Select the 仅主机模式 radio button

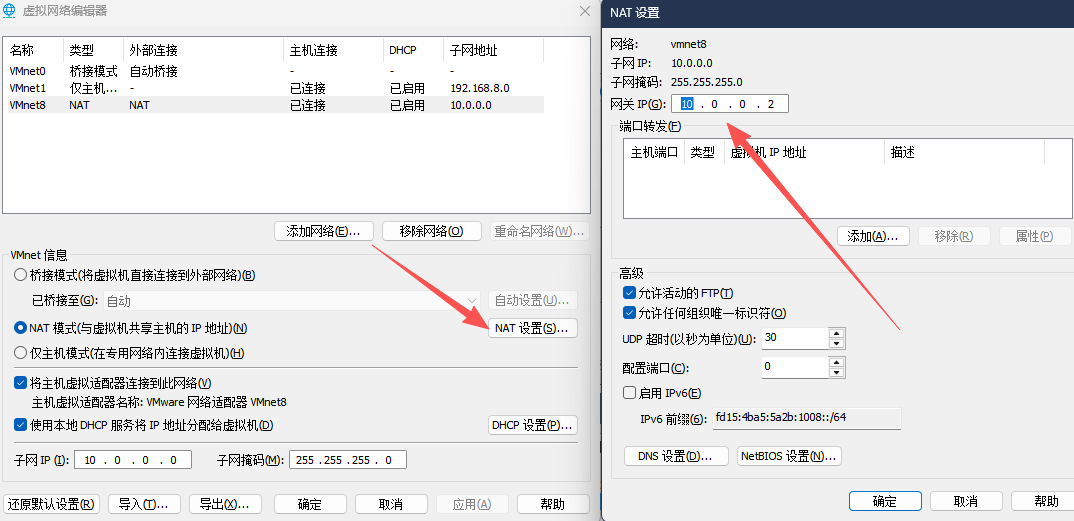coord(20,353)
